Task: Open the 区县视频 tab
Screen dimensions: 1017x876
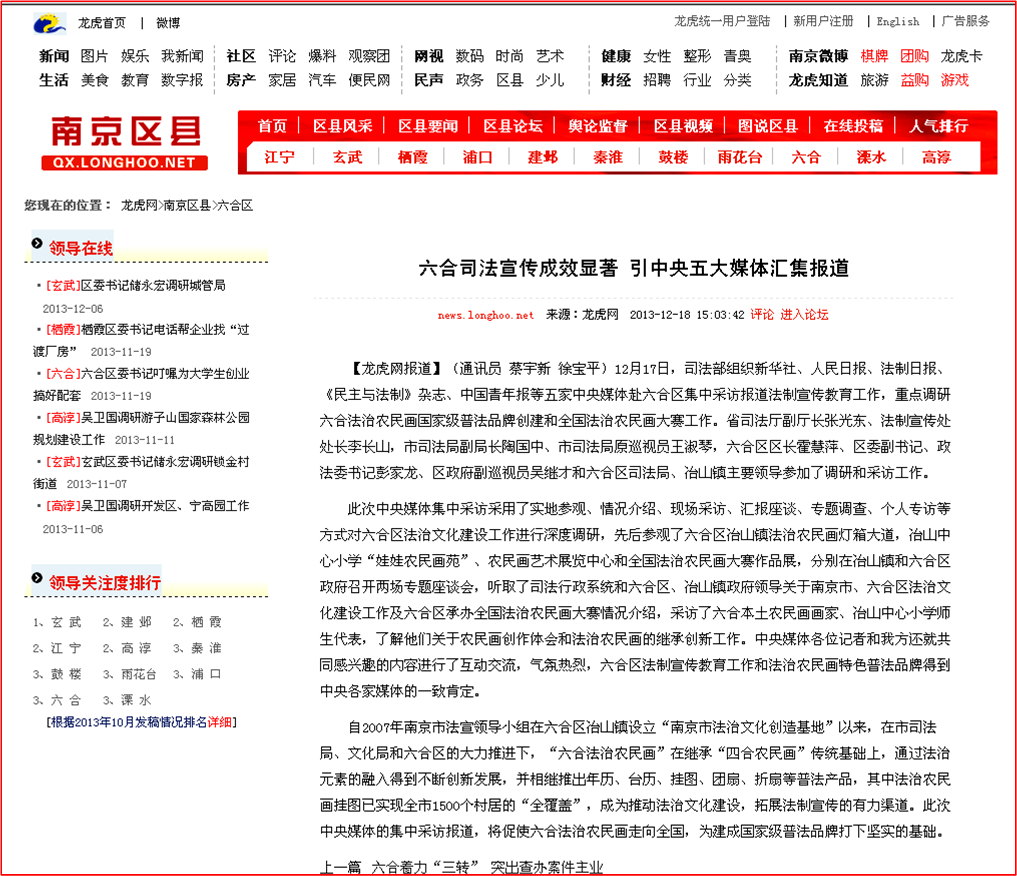Action: (x=683, y=126)
